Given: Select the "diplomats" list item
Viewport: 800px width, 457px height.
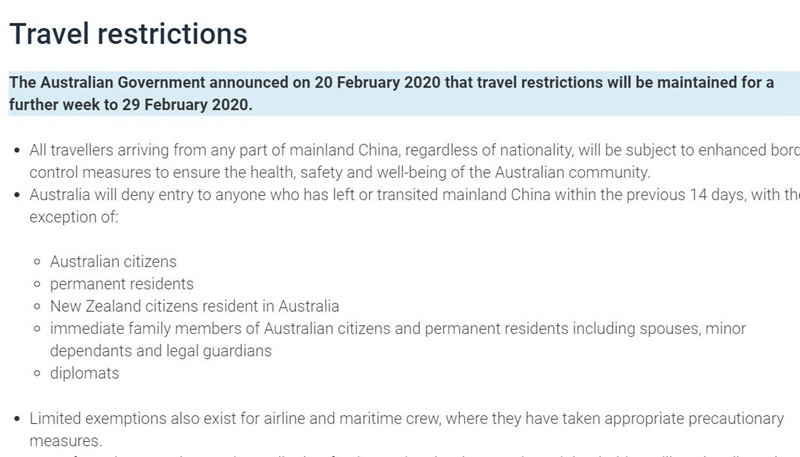Looking at the screenshot, I should click(x=85, y=373).
